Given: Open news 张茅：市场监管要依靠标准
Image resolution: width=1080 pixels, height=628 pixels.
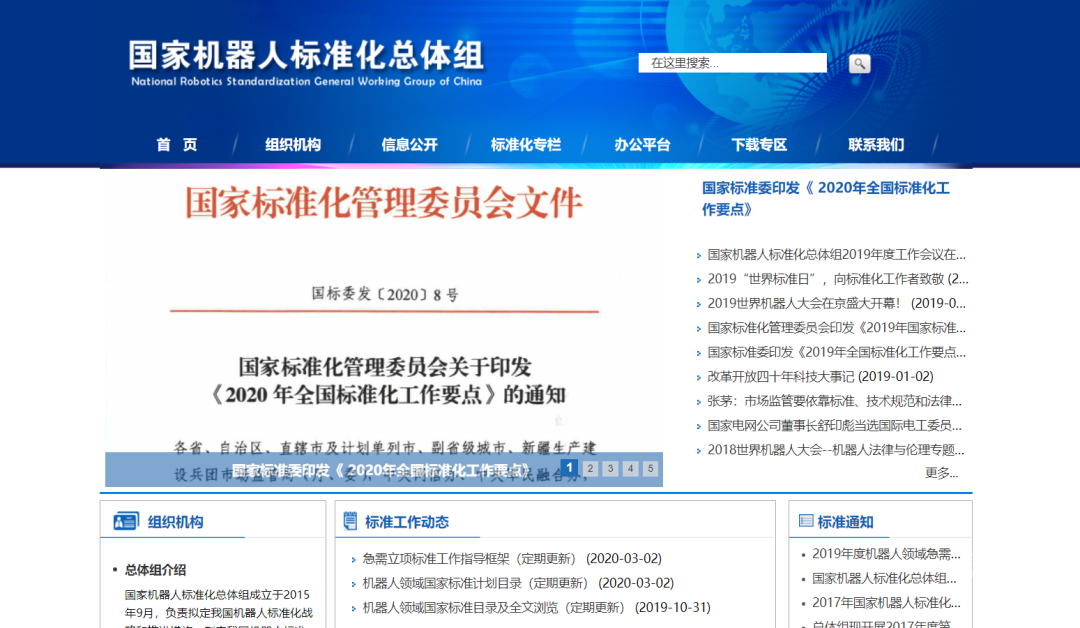Looking at the screenshot, I should pos(834,401).
